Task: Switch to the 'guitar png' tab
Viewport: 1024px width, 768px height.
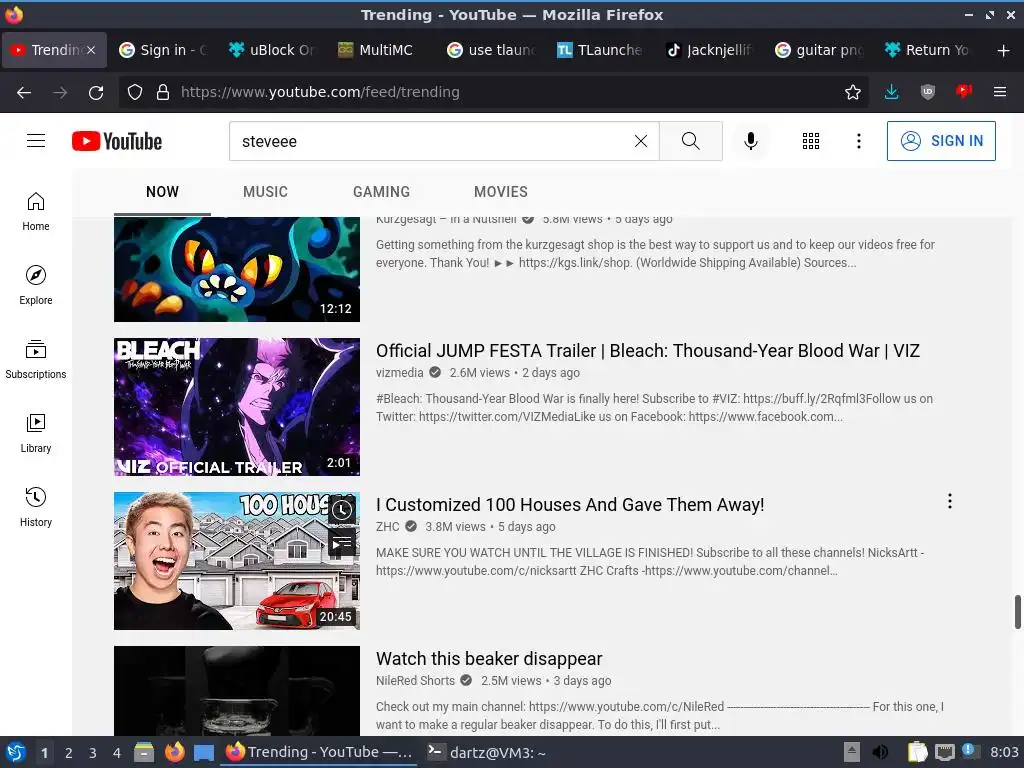Action: tap(819, 50)
